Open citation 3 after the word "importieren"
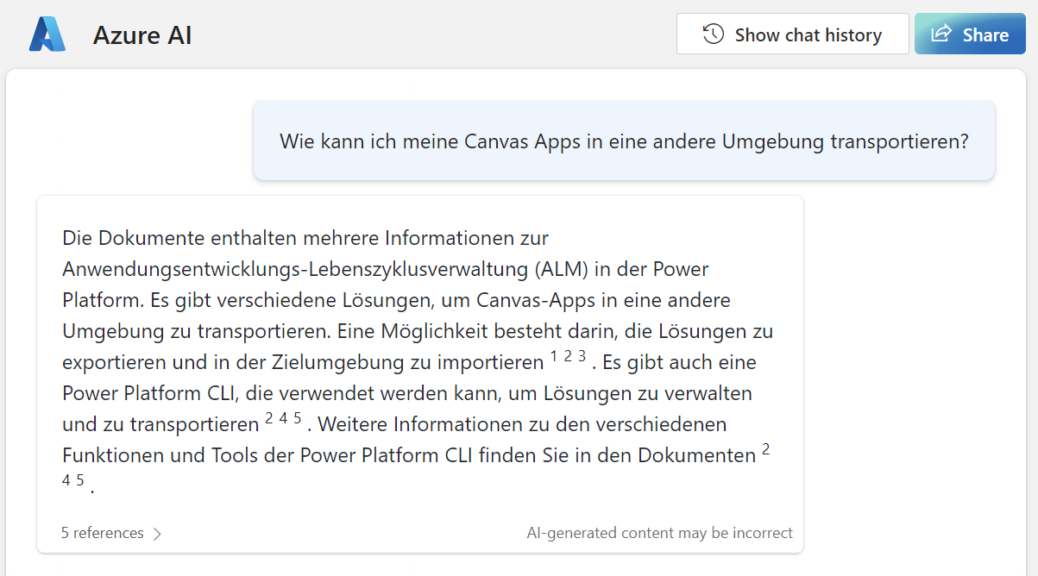This screenshot has width=1038, height=576. [582, 356]
